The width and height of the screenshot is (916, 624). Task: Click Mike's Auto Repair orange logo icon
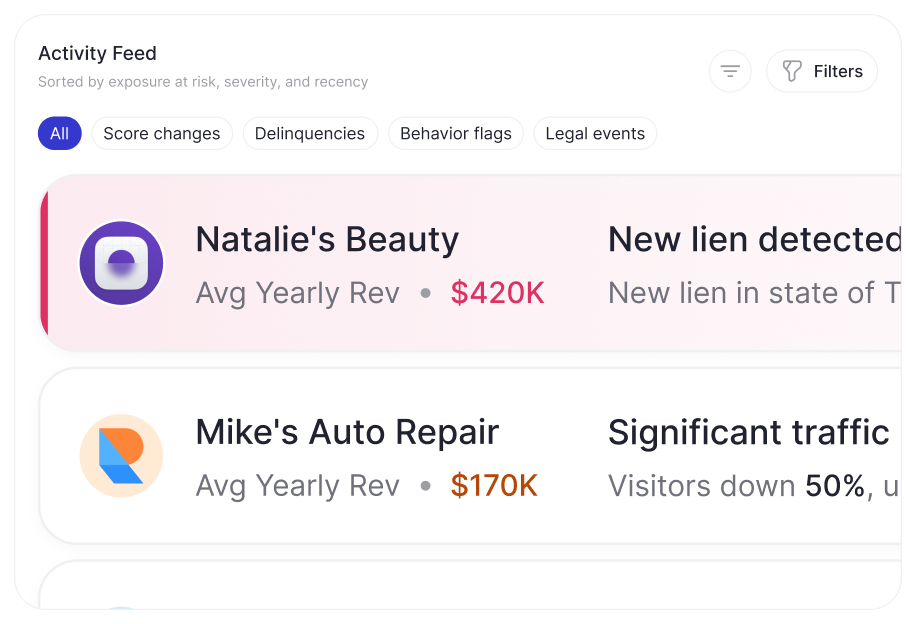point(121,456)
